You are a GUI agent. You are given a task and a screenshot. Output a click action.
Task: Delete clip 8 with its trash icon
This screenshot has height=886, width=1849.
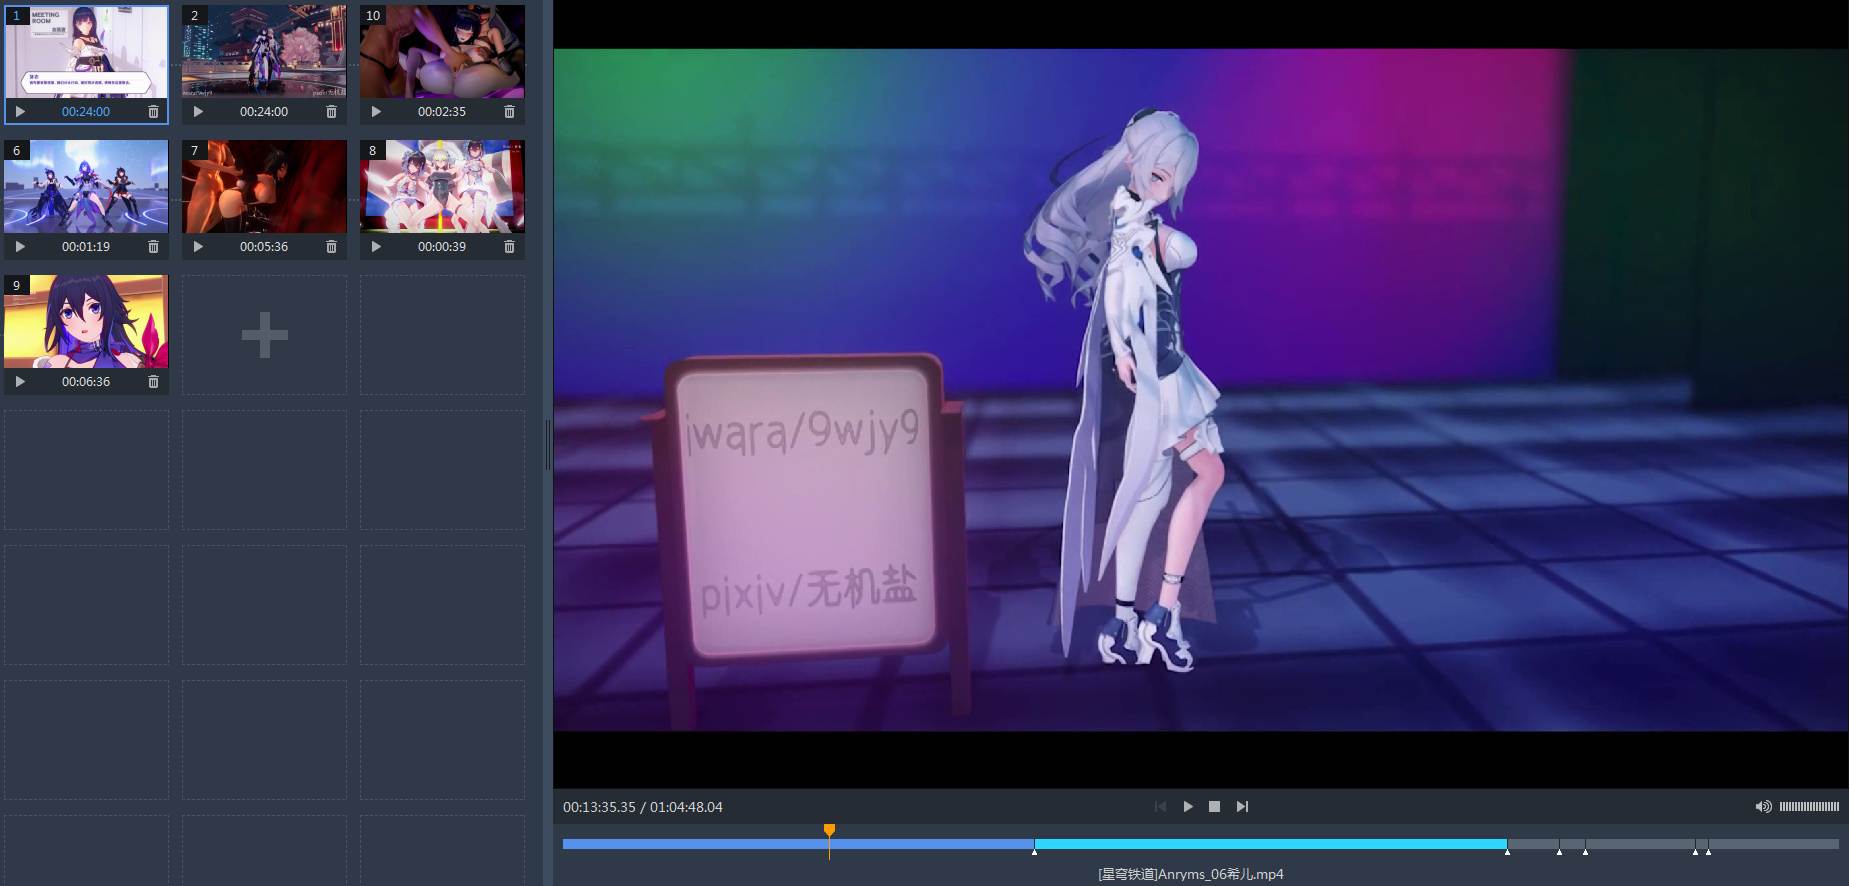click(x=509, y=247)
